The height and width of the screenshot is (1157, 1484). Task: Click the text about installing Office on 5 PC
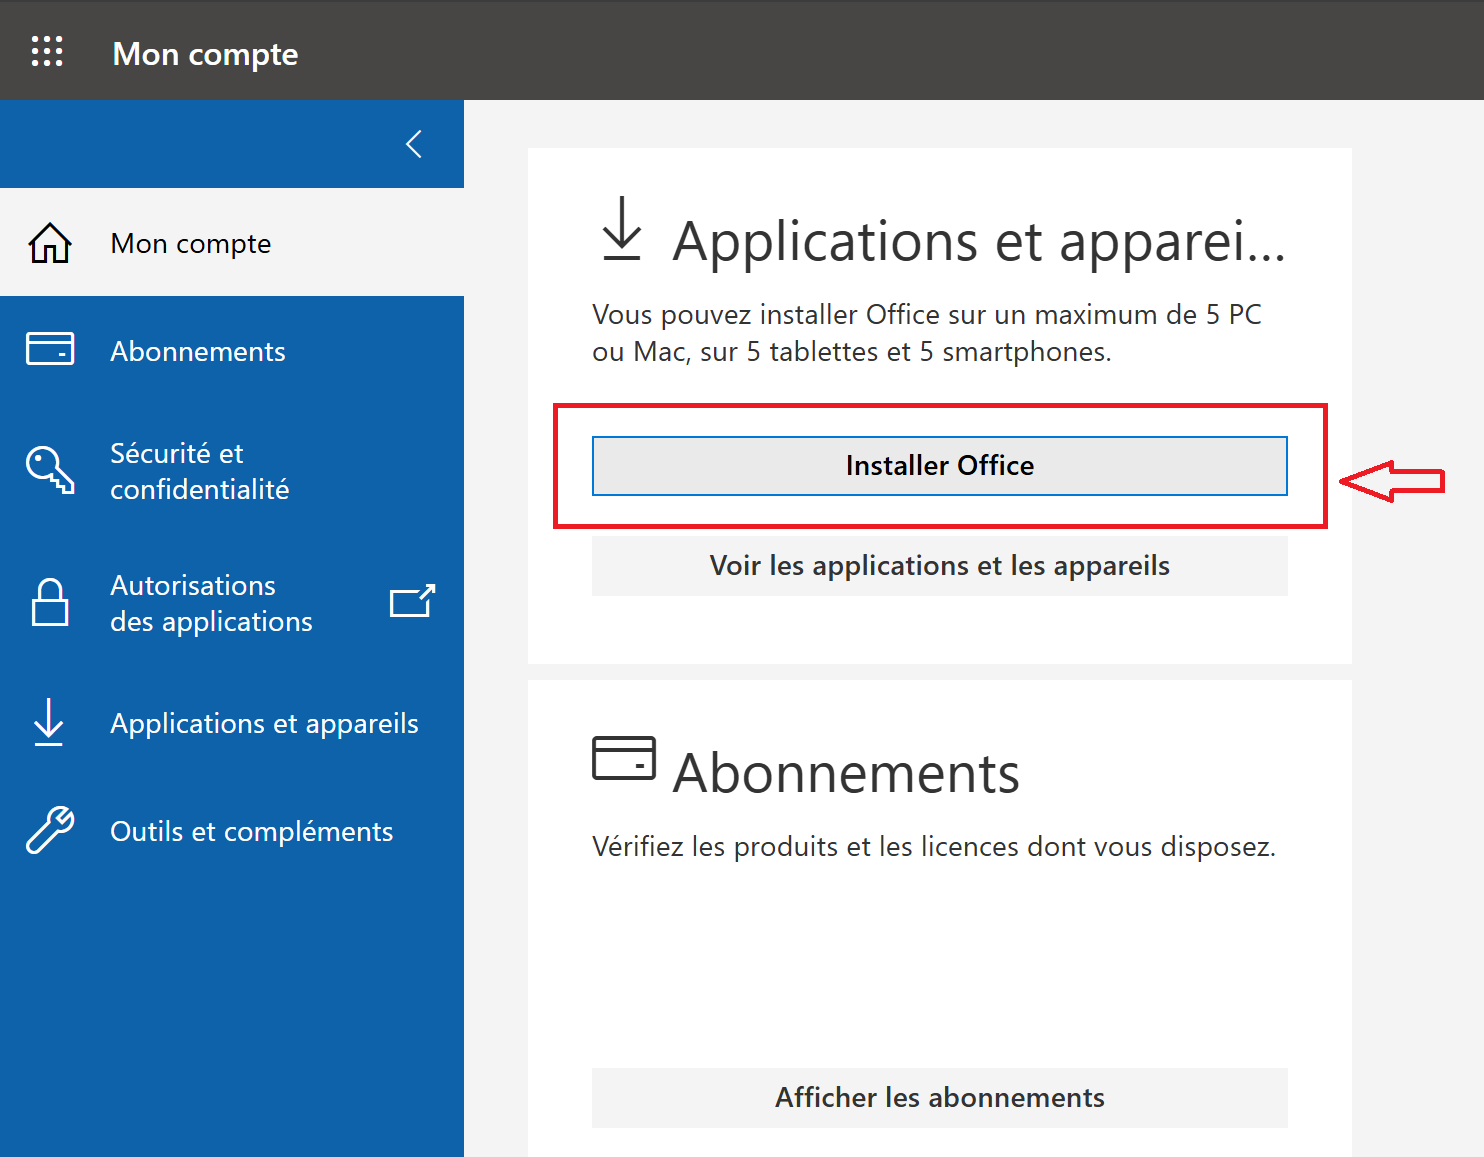[x=927, y=333]
